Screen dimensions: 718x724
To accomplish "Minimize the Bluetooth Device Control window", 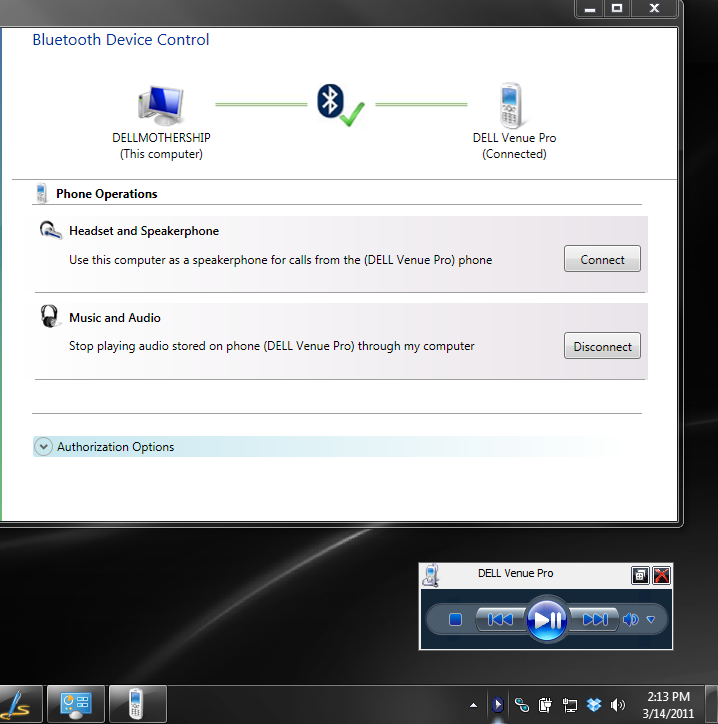I will [x=589, y=8].
